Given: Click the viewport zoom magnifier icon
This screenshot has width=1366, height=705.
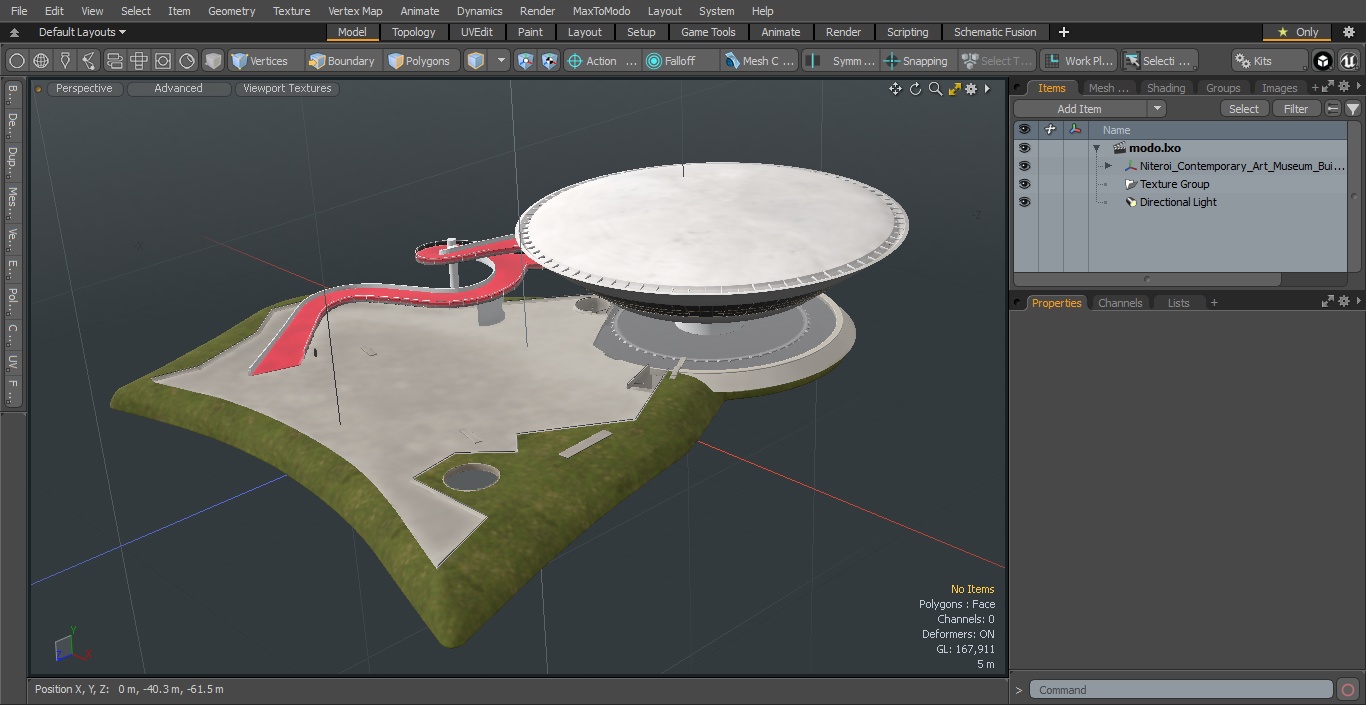Looking at the screenshot, I should point(935,89).
